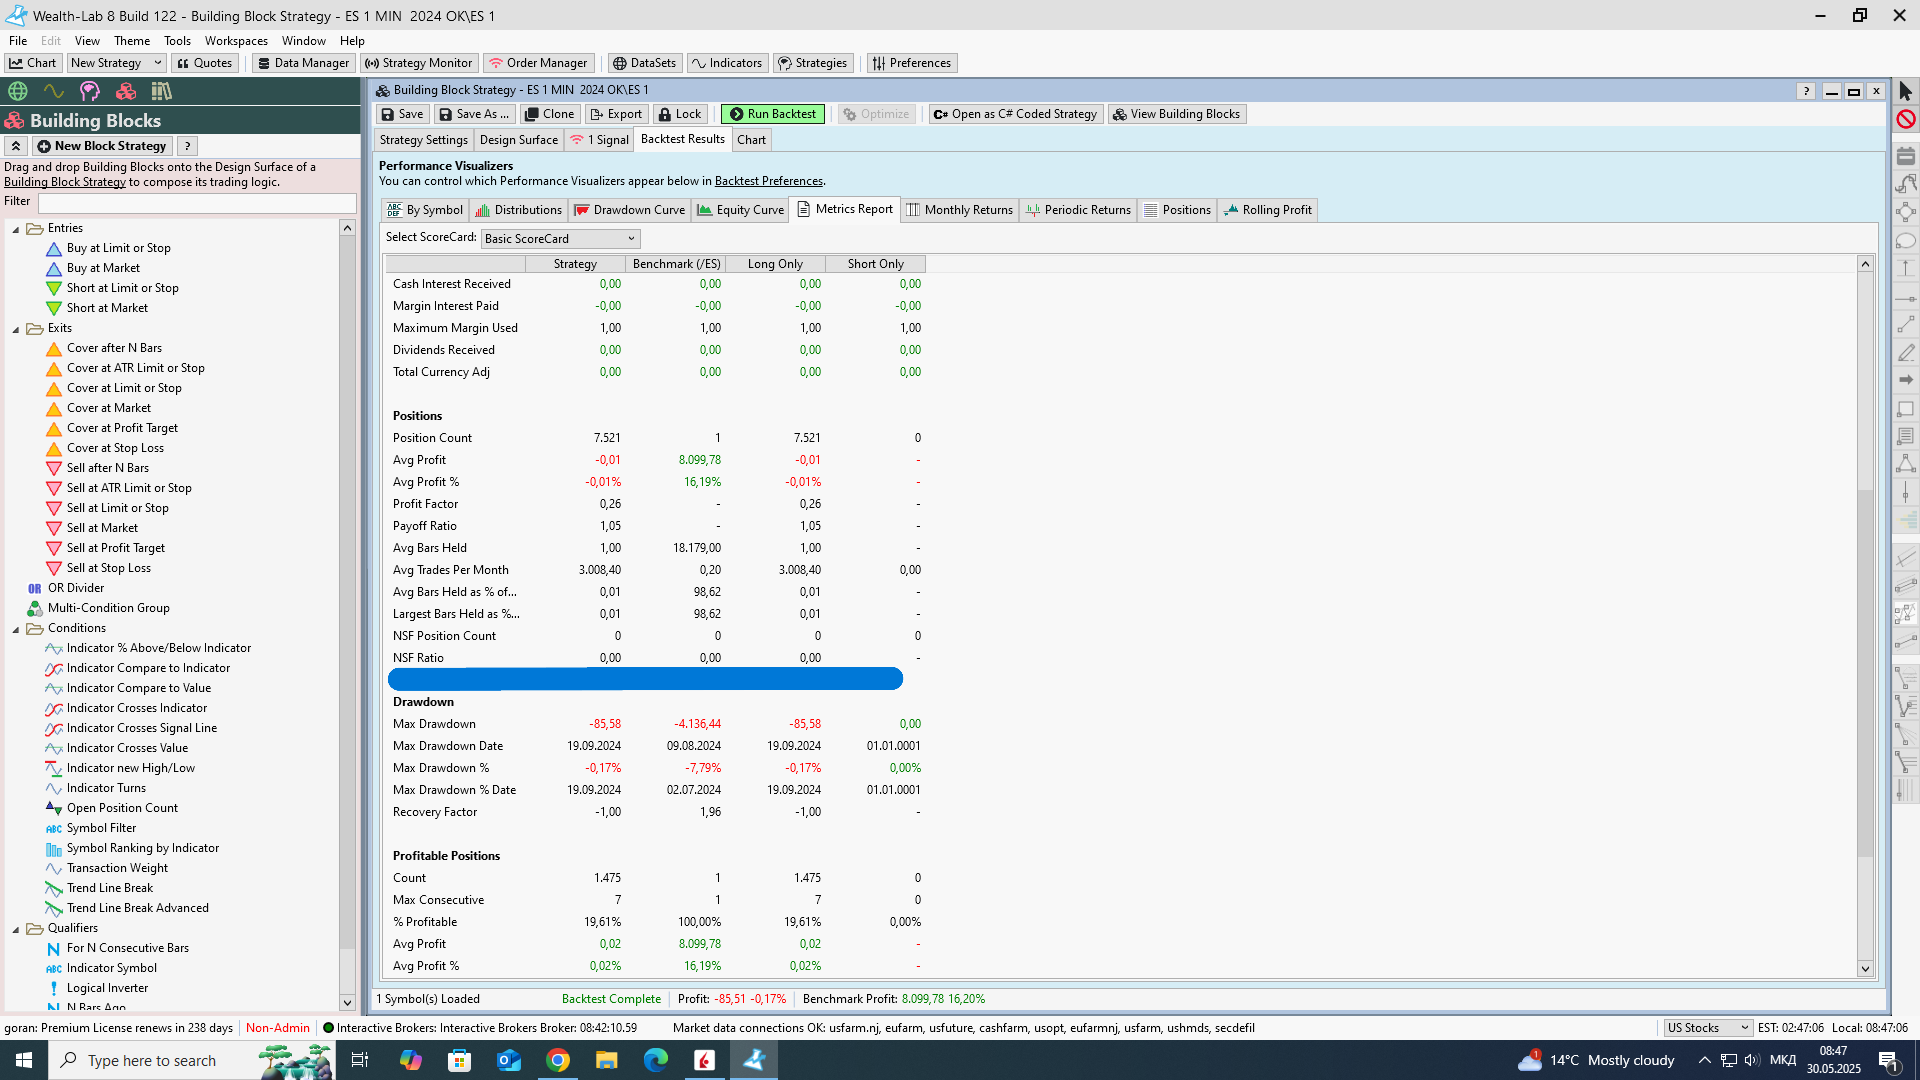Click the New Block Strategy button
The height and width of the screenshot is (1080, 1920).
[x=101, y=146]
